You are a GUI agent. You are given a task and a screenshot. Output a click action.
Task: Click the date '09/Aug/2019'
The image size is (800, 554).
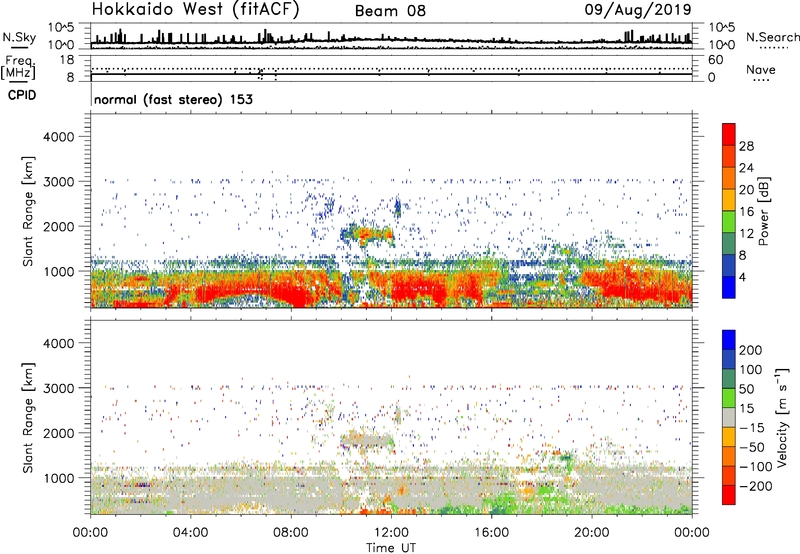coord(638,9)
